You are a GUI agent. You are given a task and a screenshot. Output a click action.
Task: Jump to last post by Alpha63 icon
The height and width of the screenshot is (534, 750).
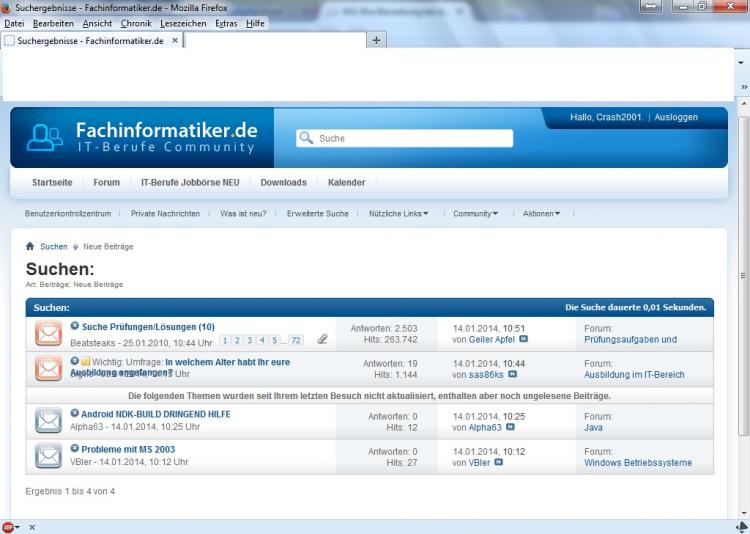(510, 427)
